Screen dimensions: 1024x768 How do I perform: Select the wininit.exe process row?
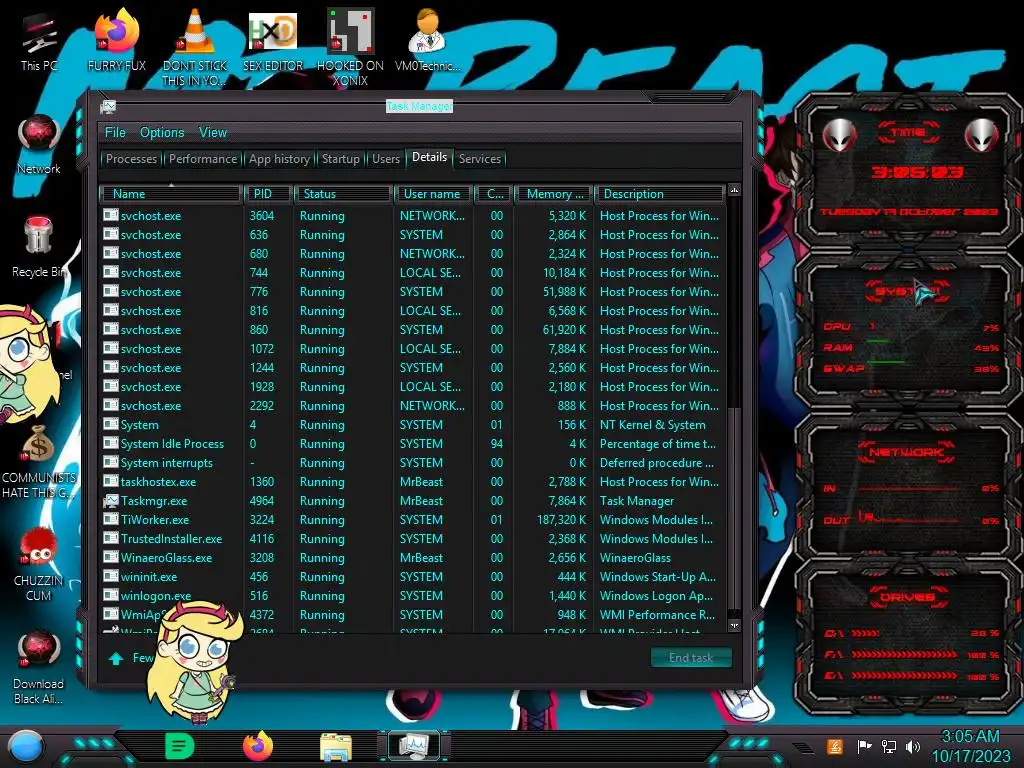pos(413,577)
